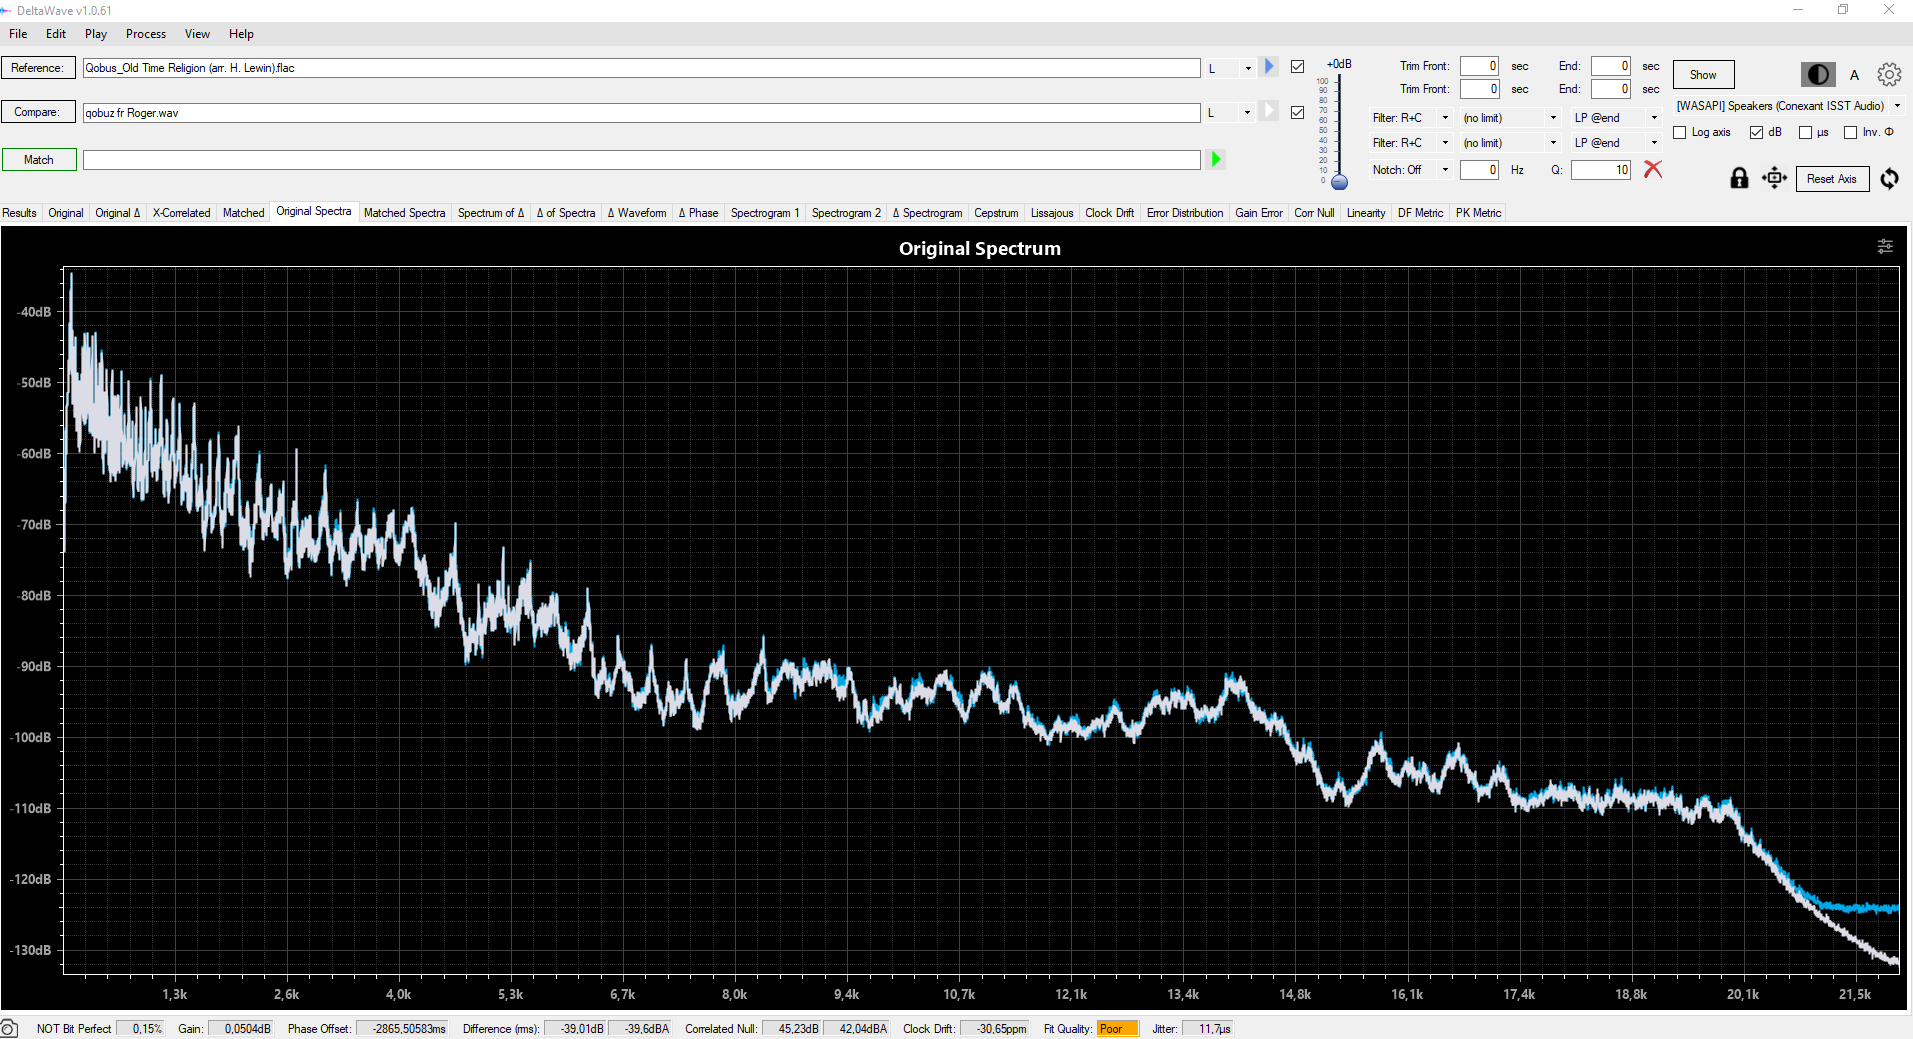Switch to the Clock Drift tab
This screenshot has height=1039, width=1913.
tap(1110, 213)
